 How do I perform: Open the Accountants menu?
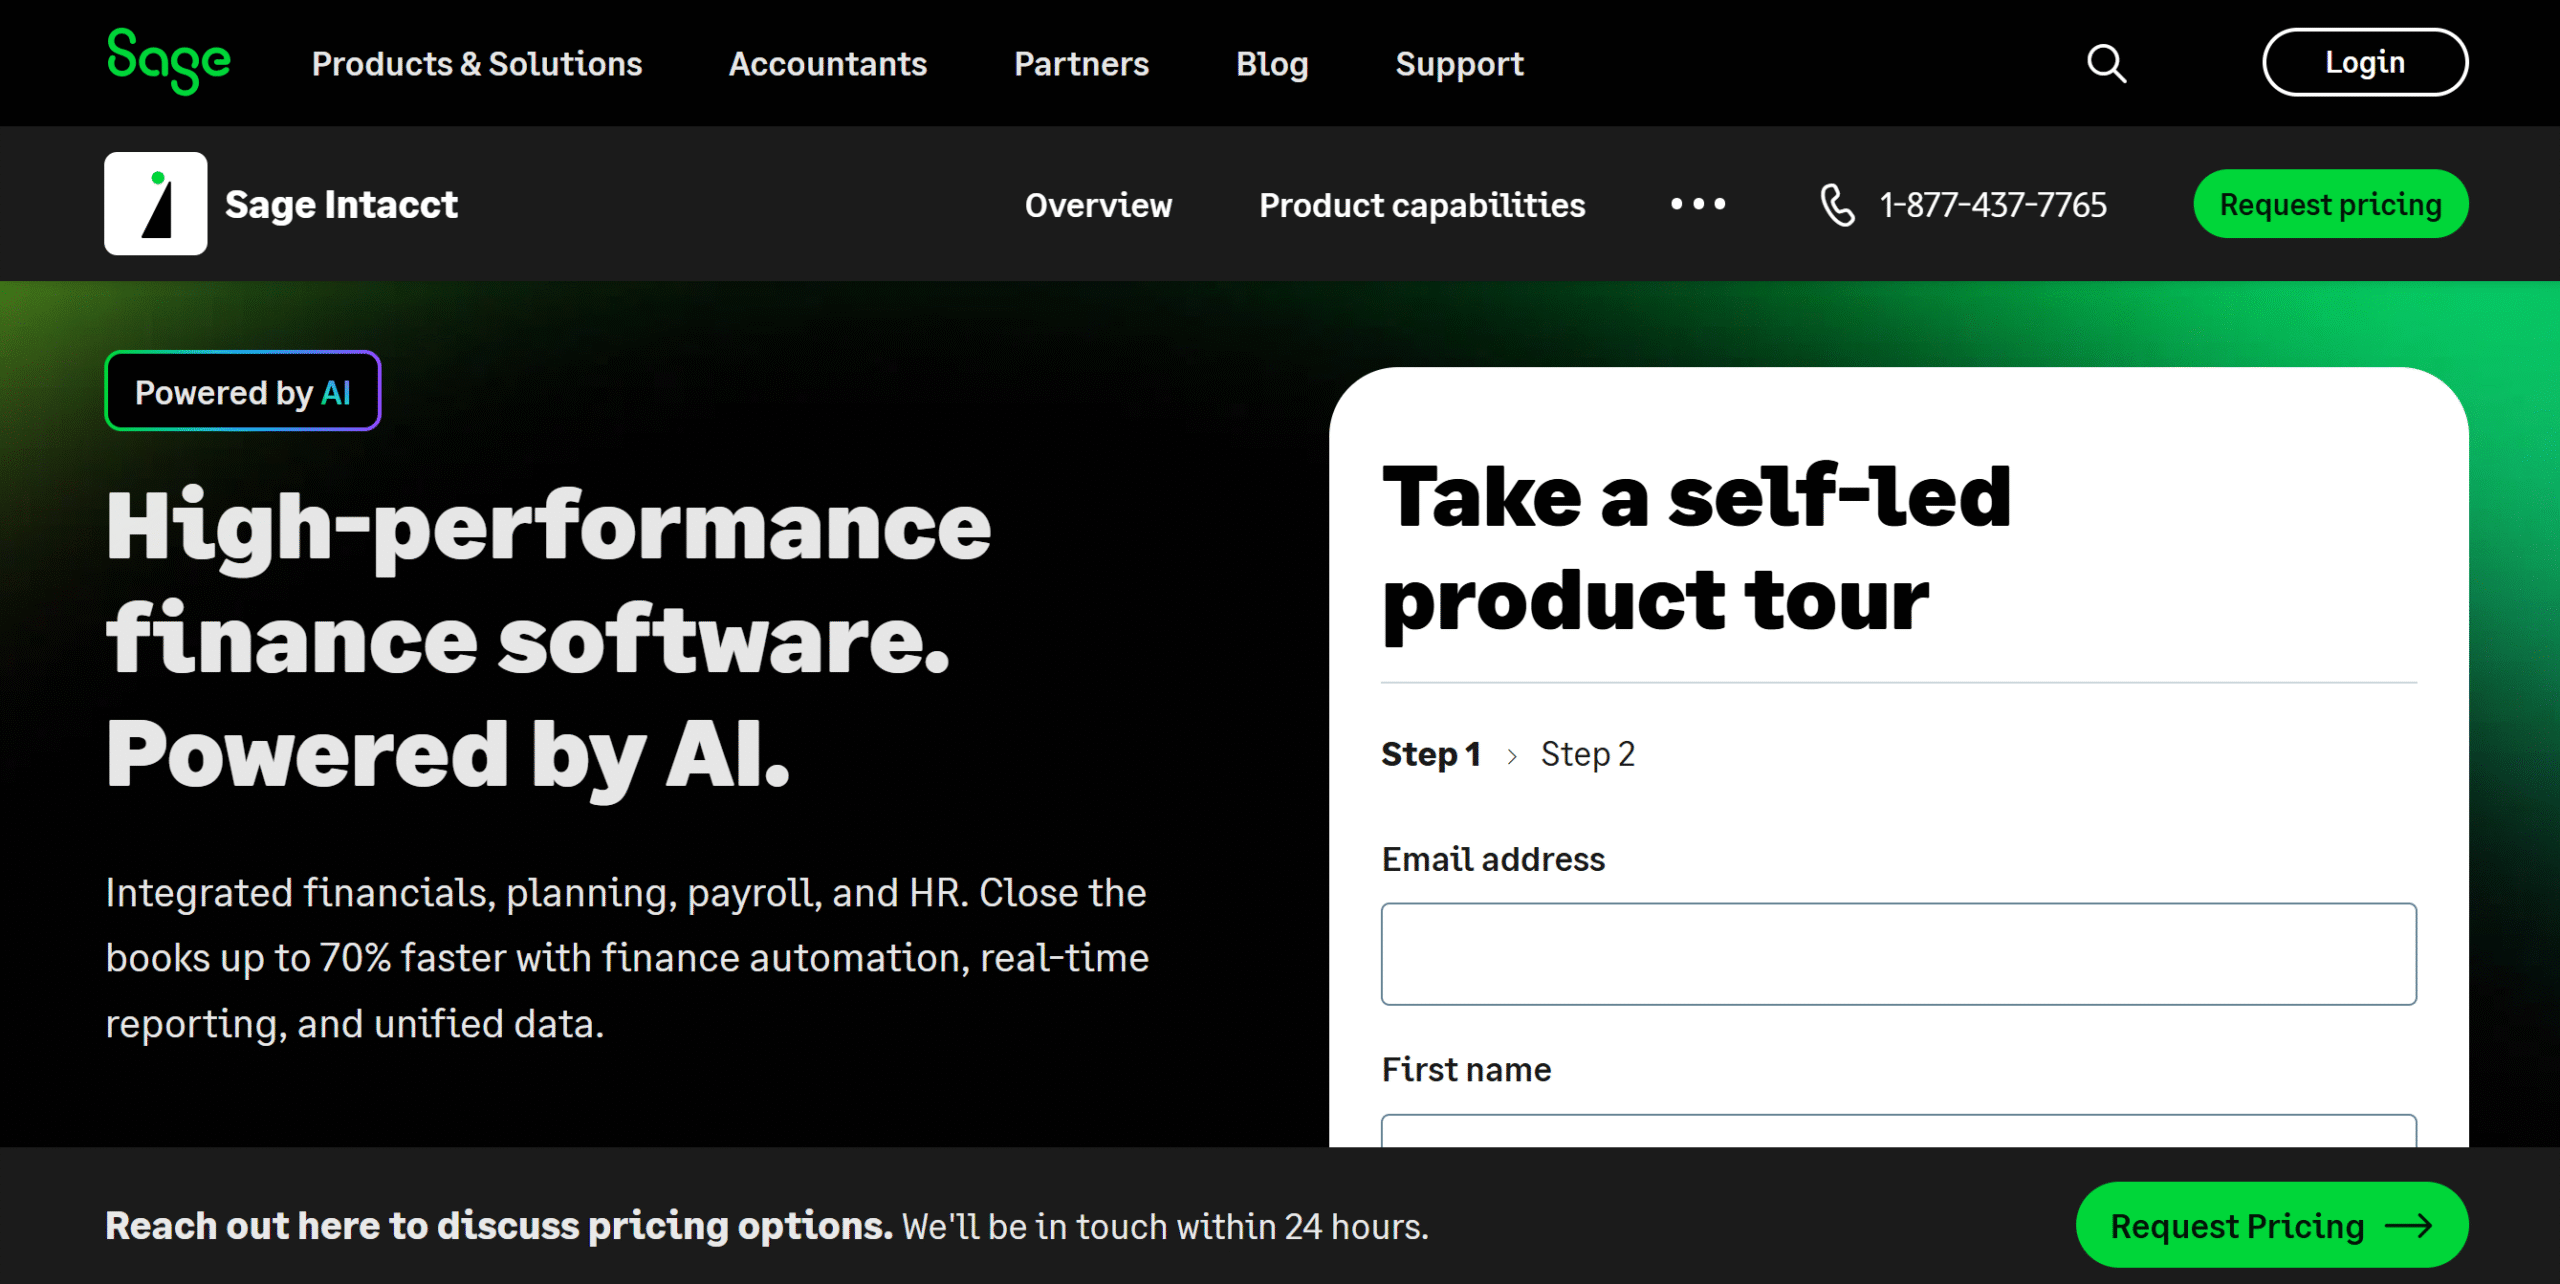pos(828,64)
